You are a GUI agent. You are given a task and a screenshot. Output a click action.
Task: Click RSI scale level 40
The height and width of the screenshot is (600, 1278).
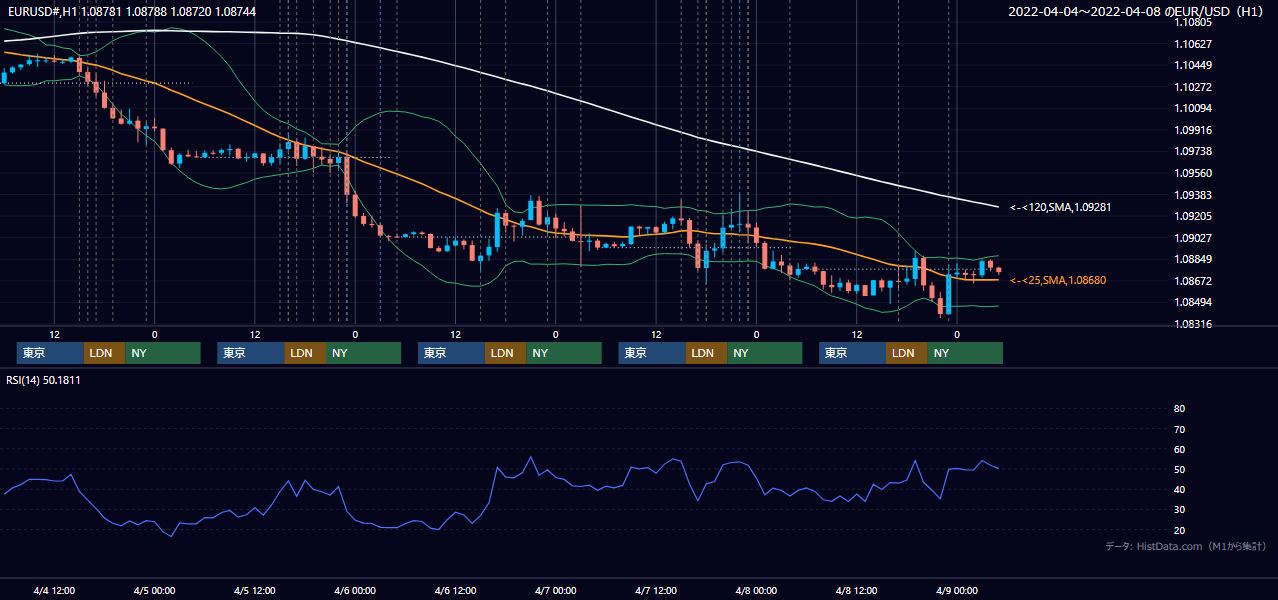[x=1179, y=490]
